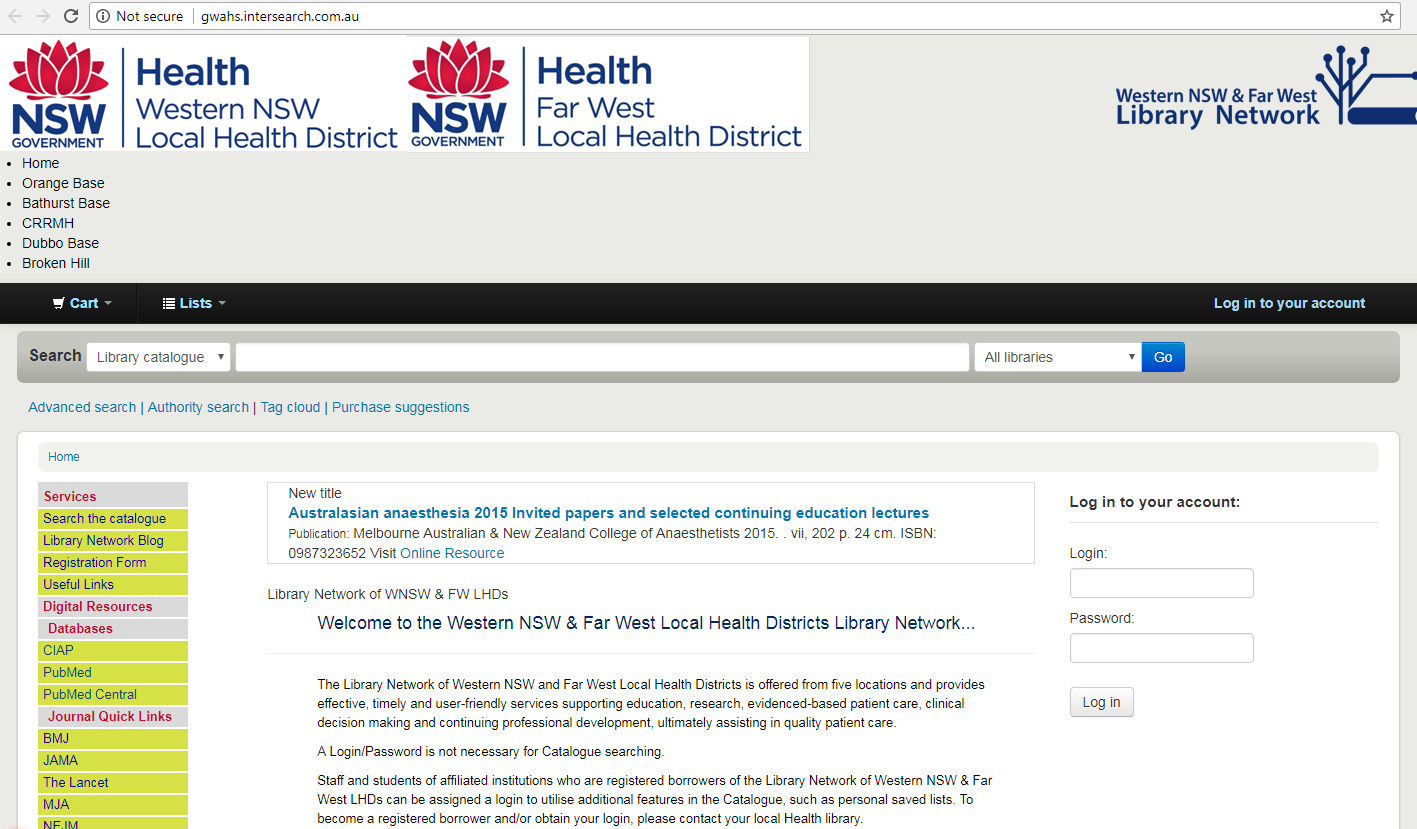Open the JAMA journal quick link

click(x=113, y=760)
